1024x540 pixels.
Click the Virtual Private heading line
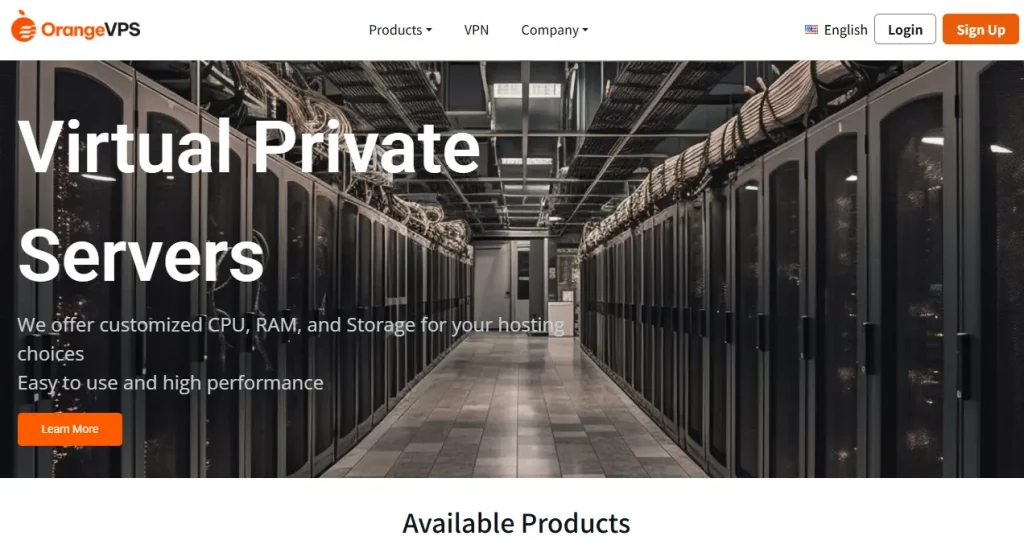[249, 147]
